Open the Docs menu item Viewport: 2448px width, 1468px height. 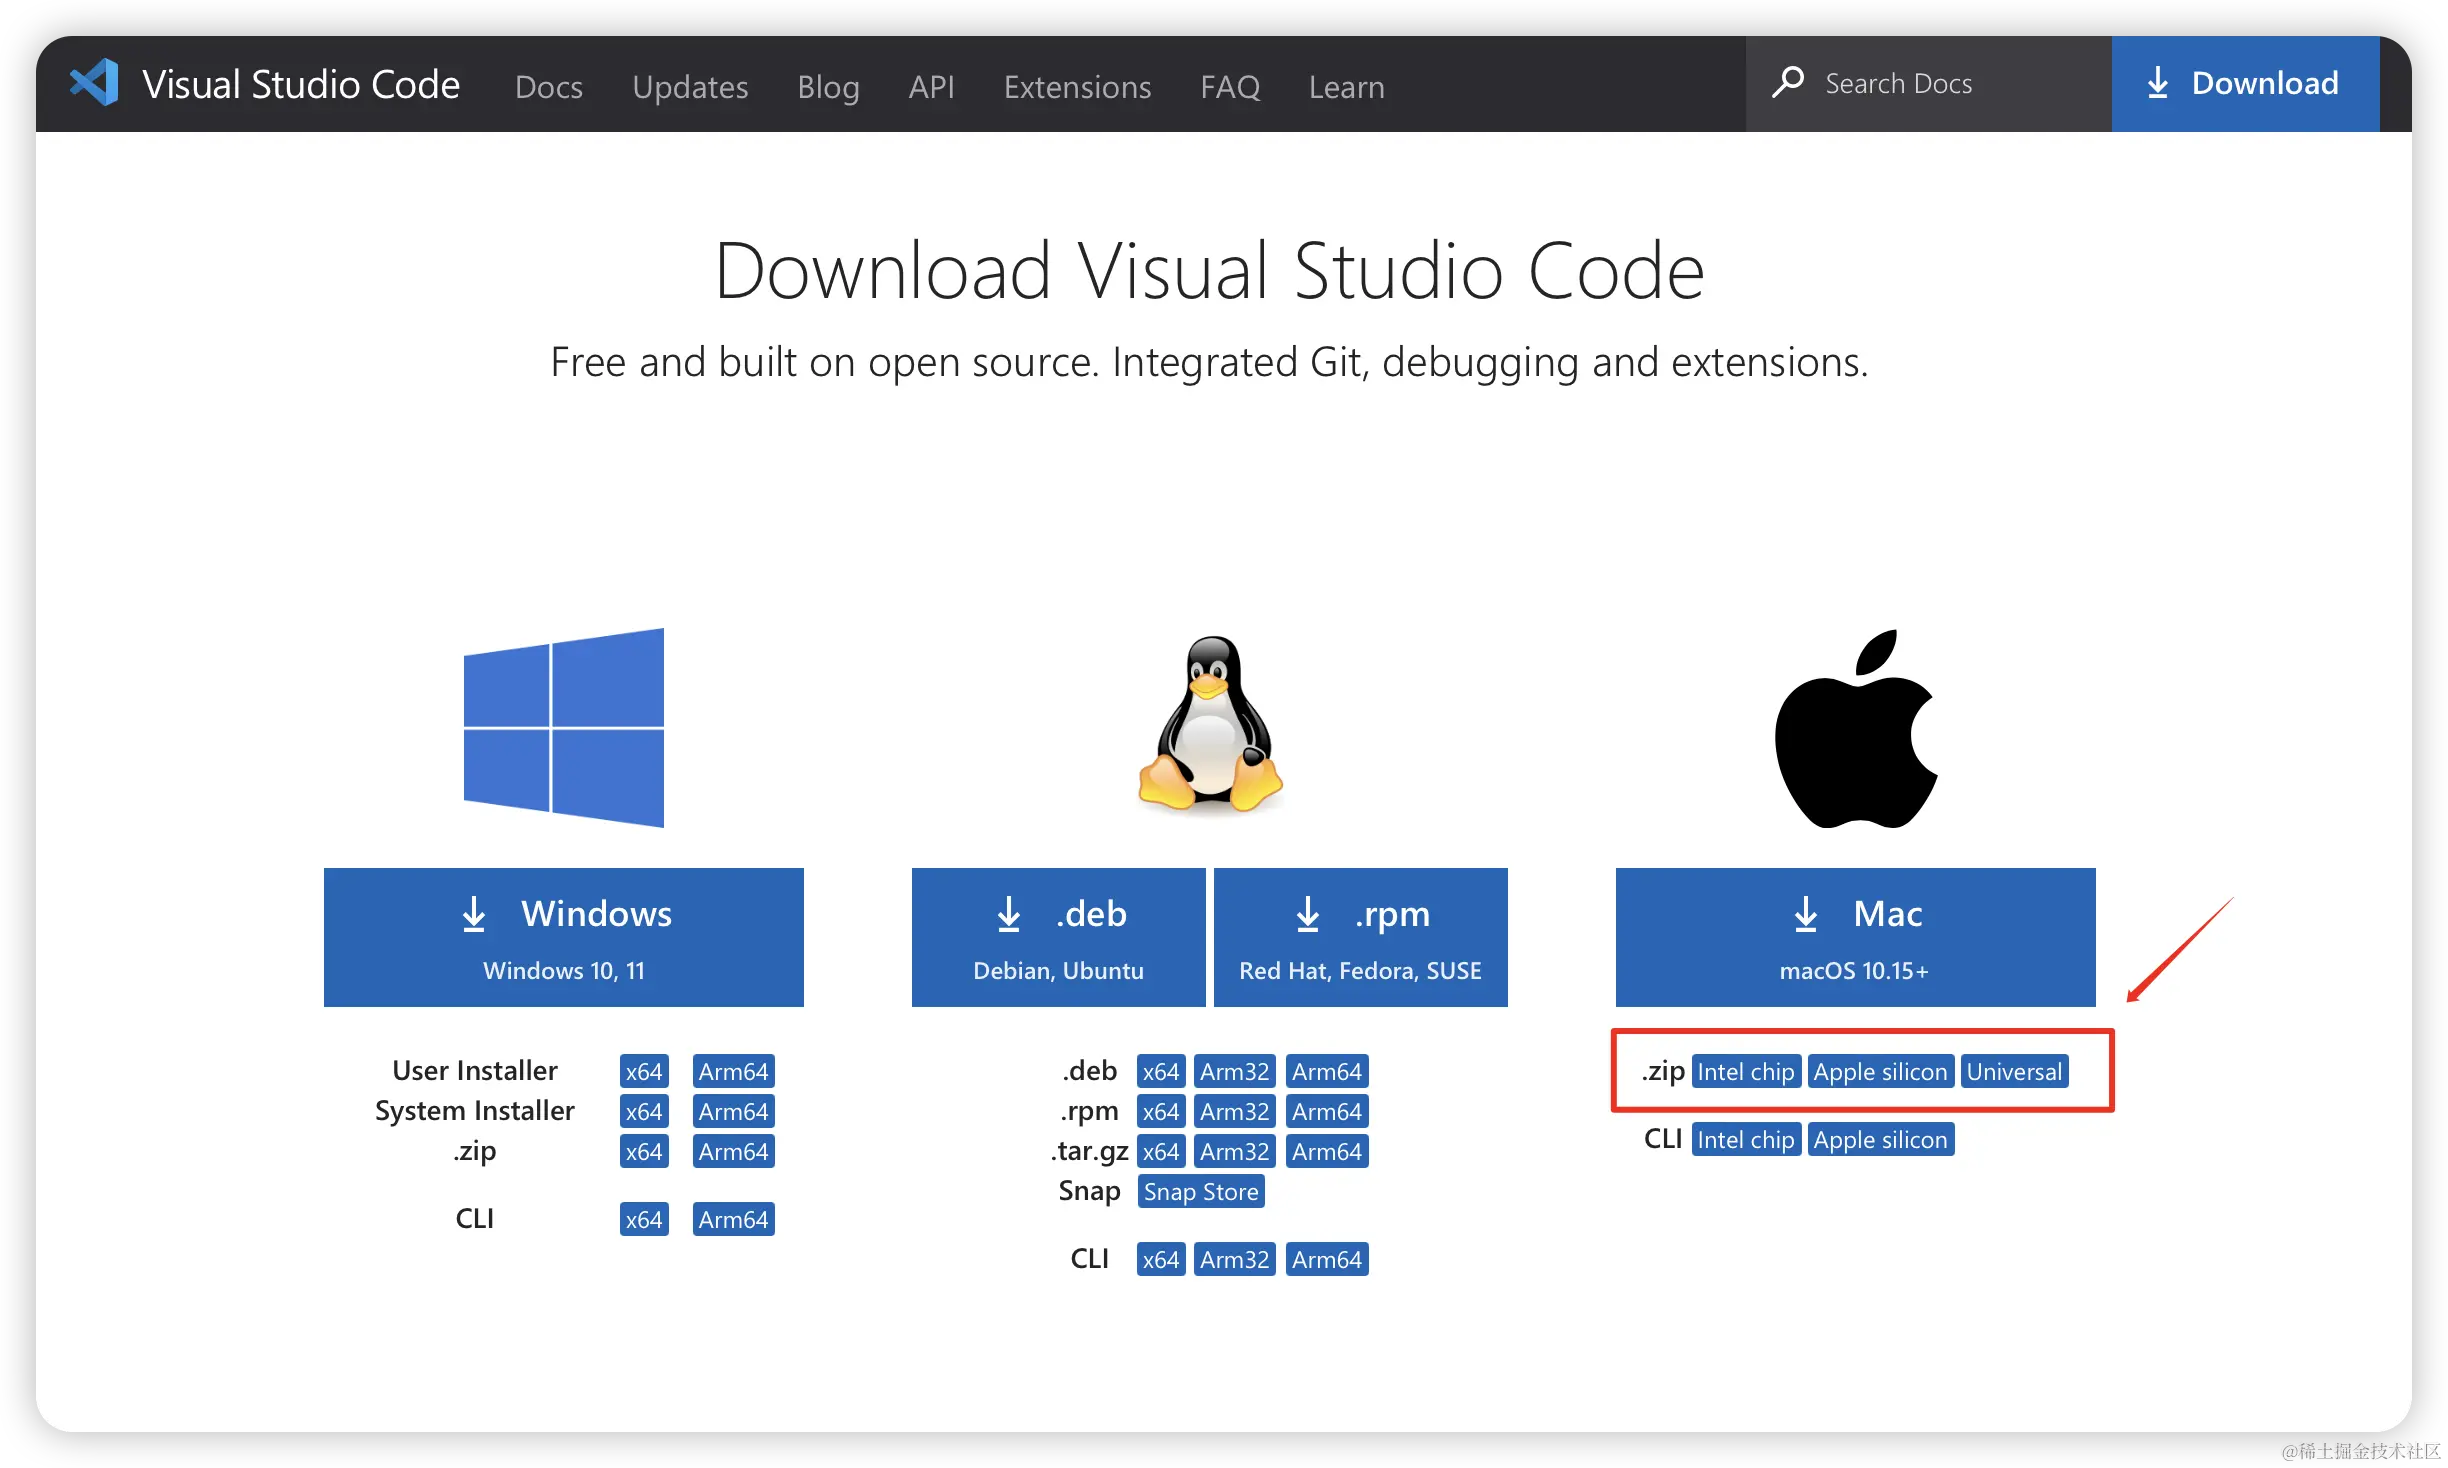coord(548,87)
